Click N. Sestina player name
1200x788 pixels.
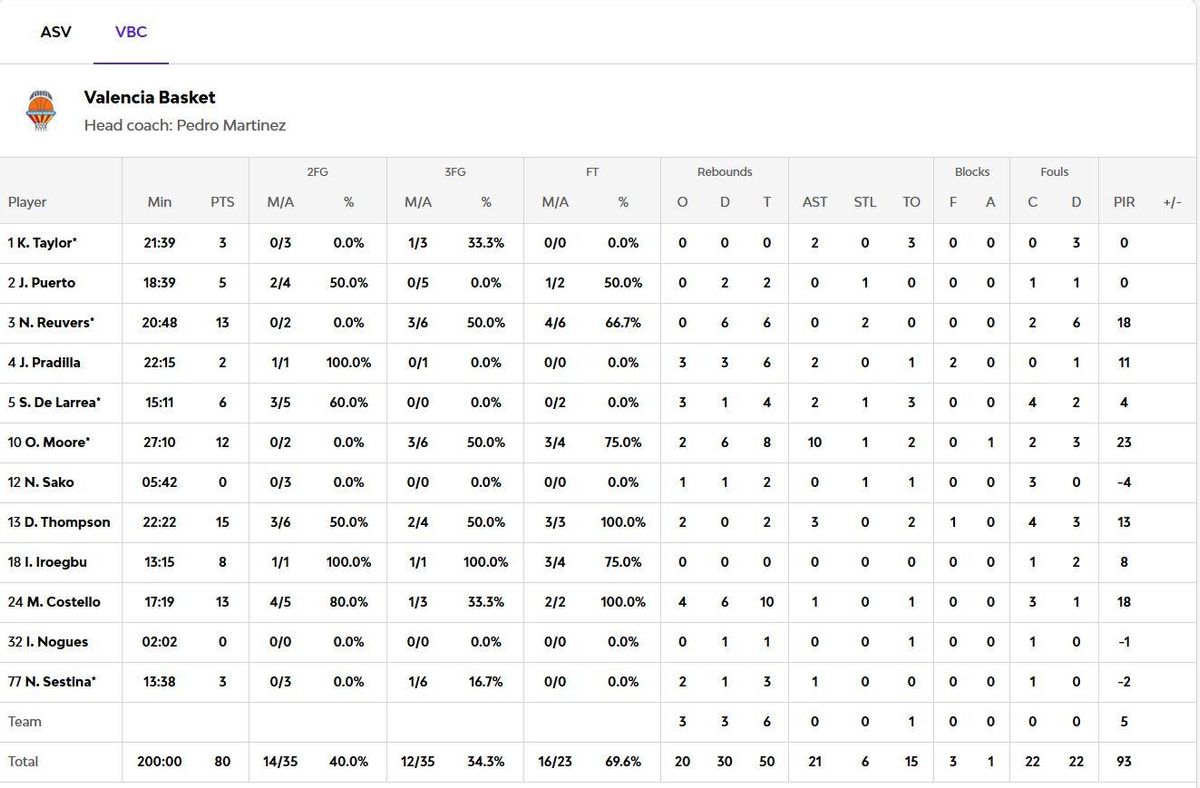56,682
